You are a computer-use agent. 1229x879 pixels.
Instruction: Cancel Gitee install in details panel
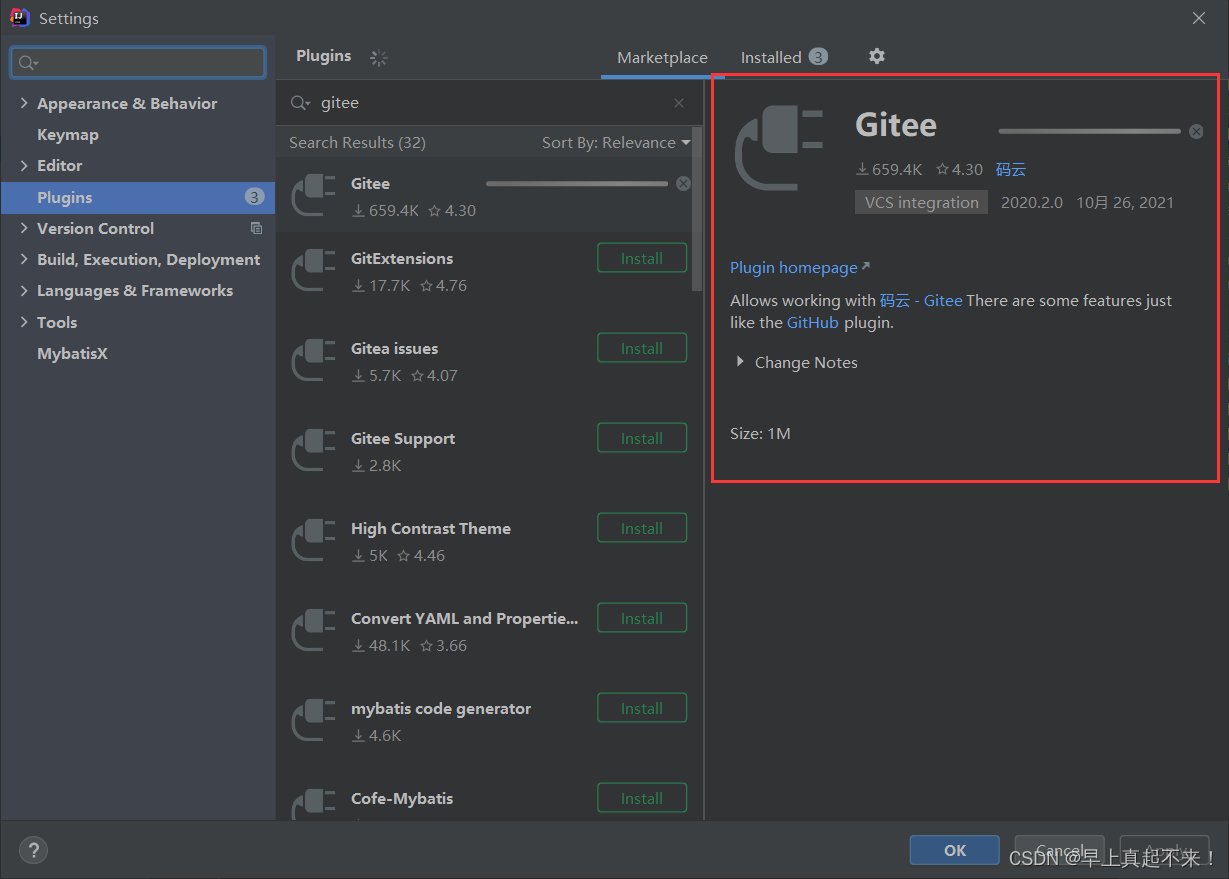point(1196,131)
